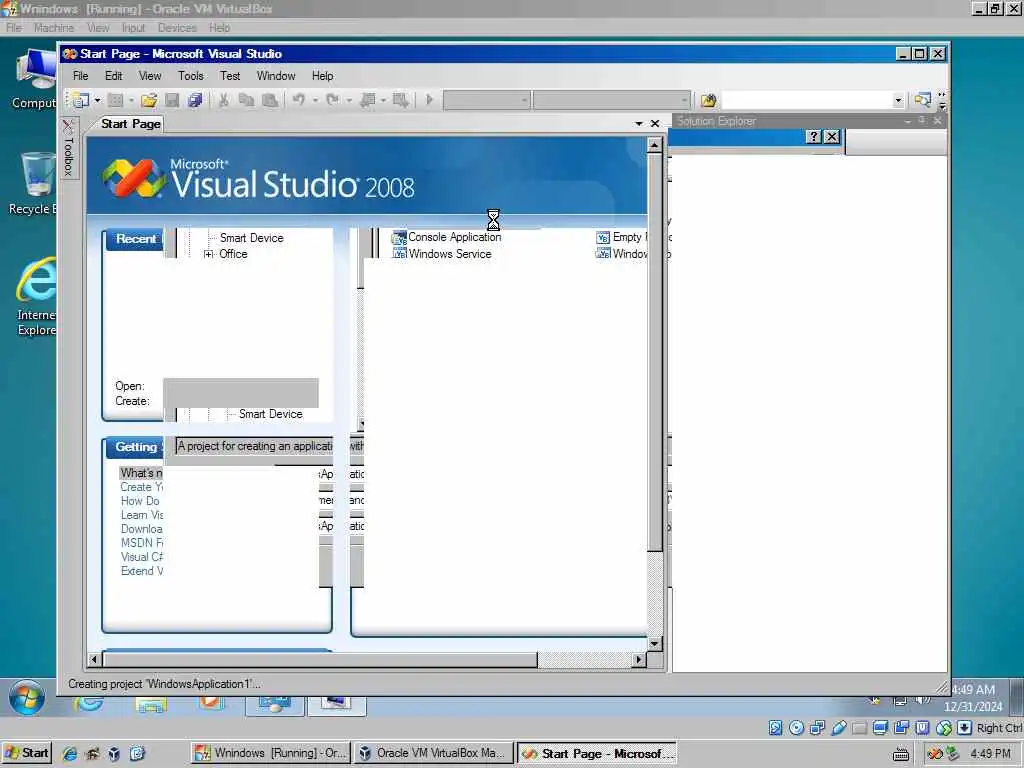
Task: Open the VirtualBox Machine menu
Action: tap(54, 28)
